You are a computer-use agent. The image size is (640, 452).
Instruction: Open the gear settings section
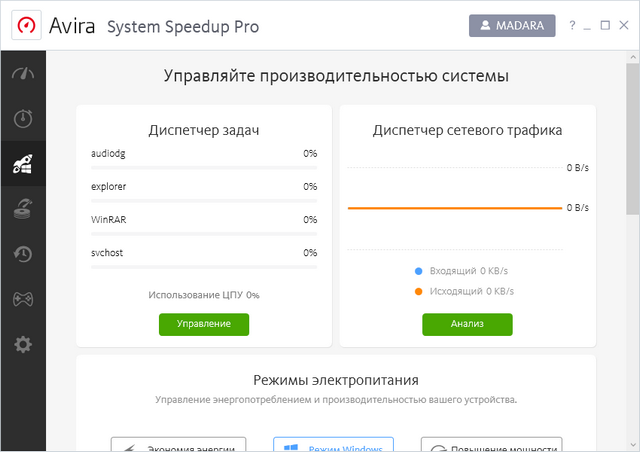(22, 344)
